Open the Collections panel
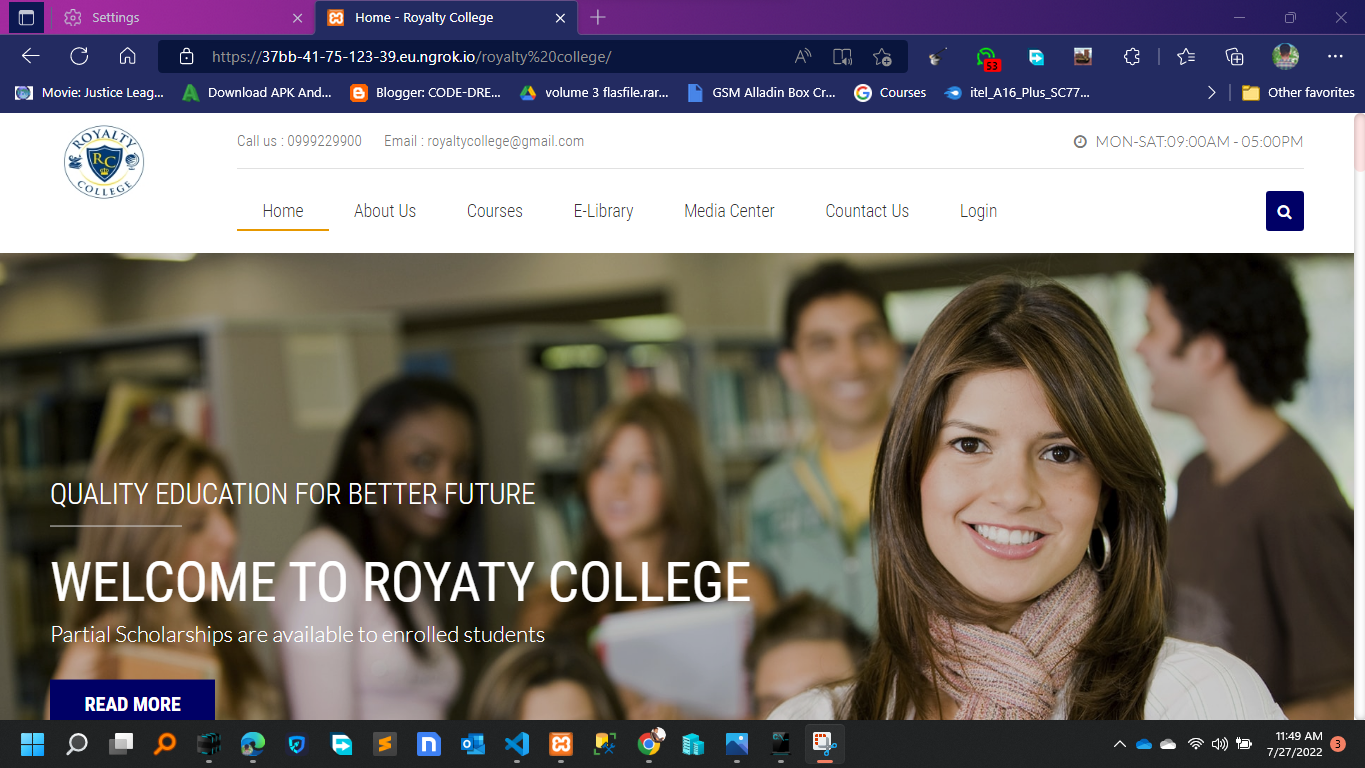 pyautogui.click(x=1235, y=57)
